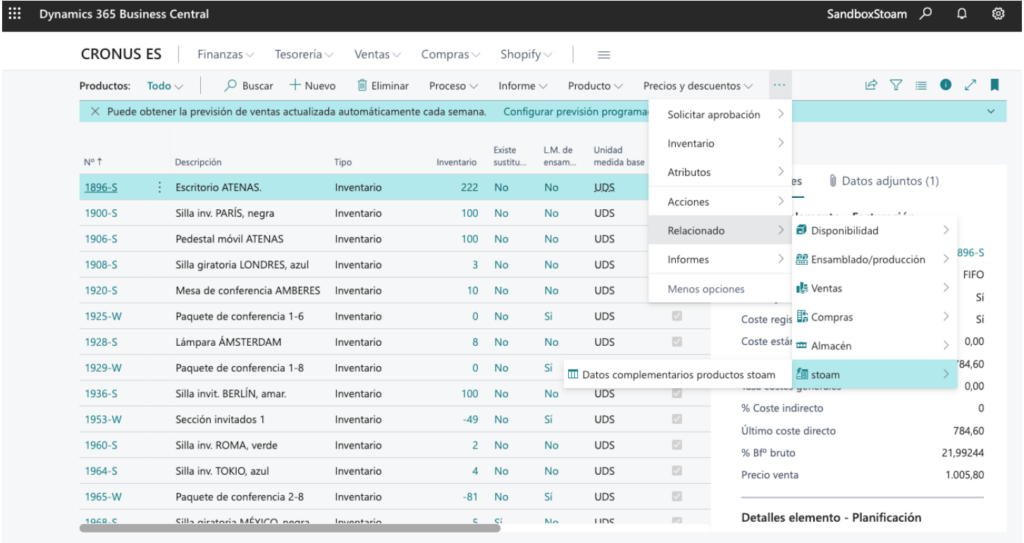The width and height of the screenshot is (1024, 543).
Task: Click Configurar previsión programada link
Action: pyautogui.click(x=575, y=112)
